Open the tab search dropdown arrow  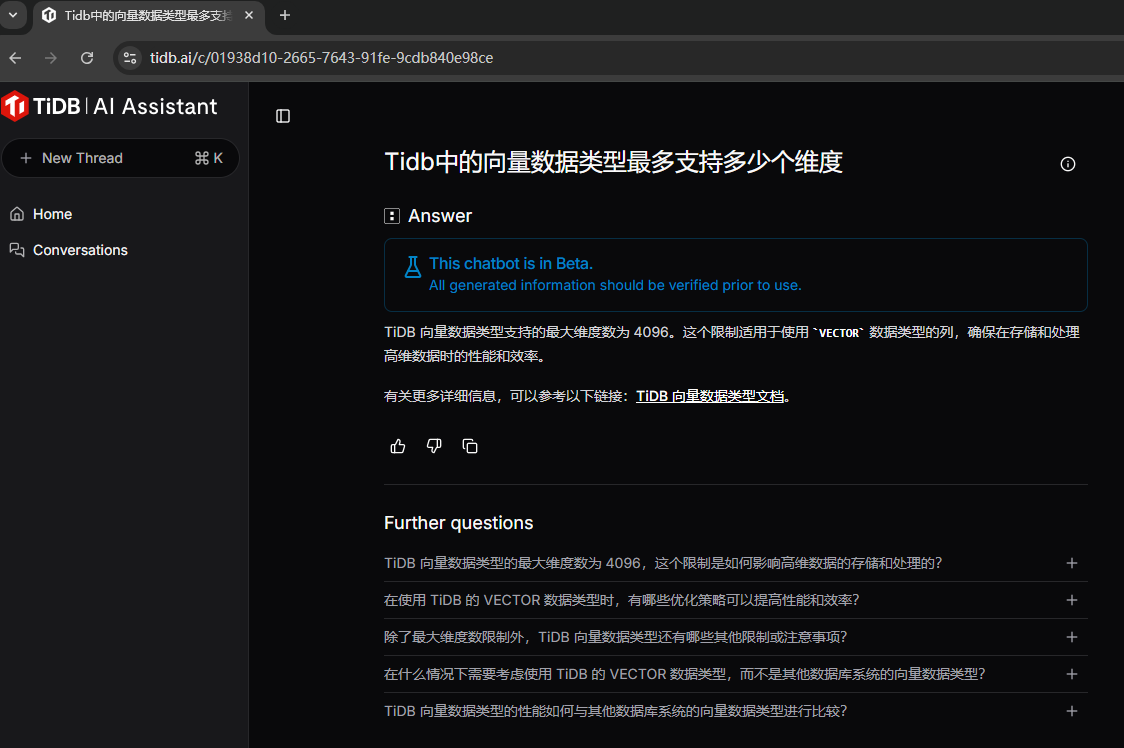[x=12, y=15]
